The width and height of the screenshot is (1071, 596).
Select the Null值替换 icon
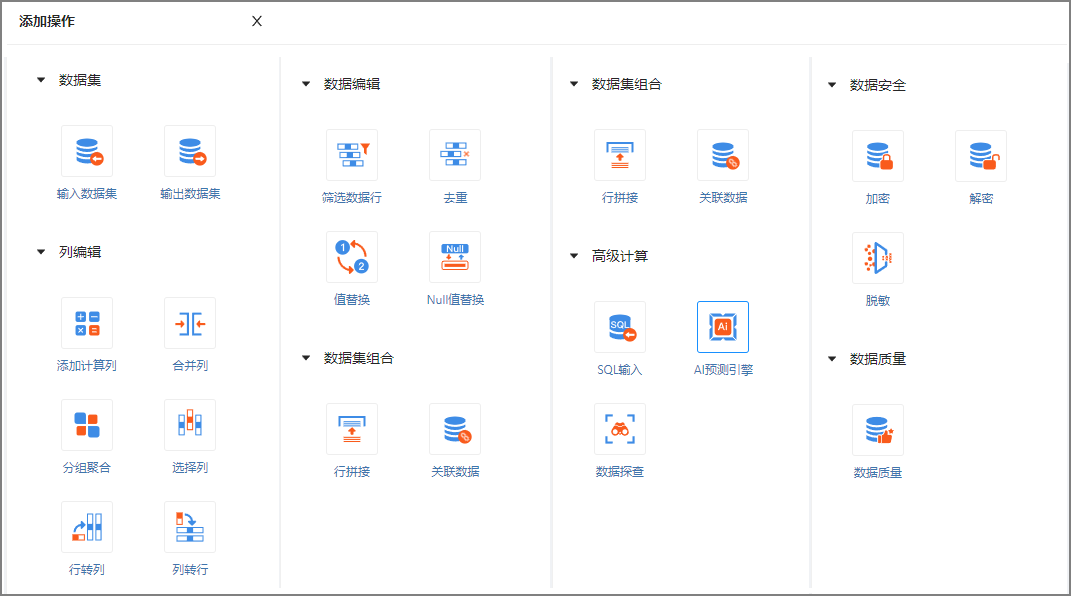tap(455, 257)
